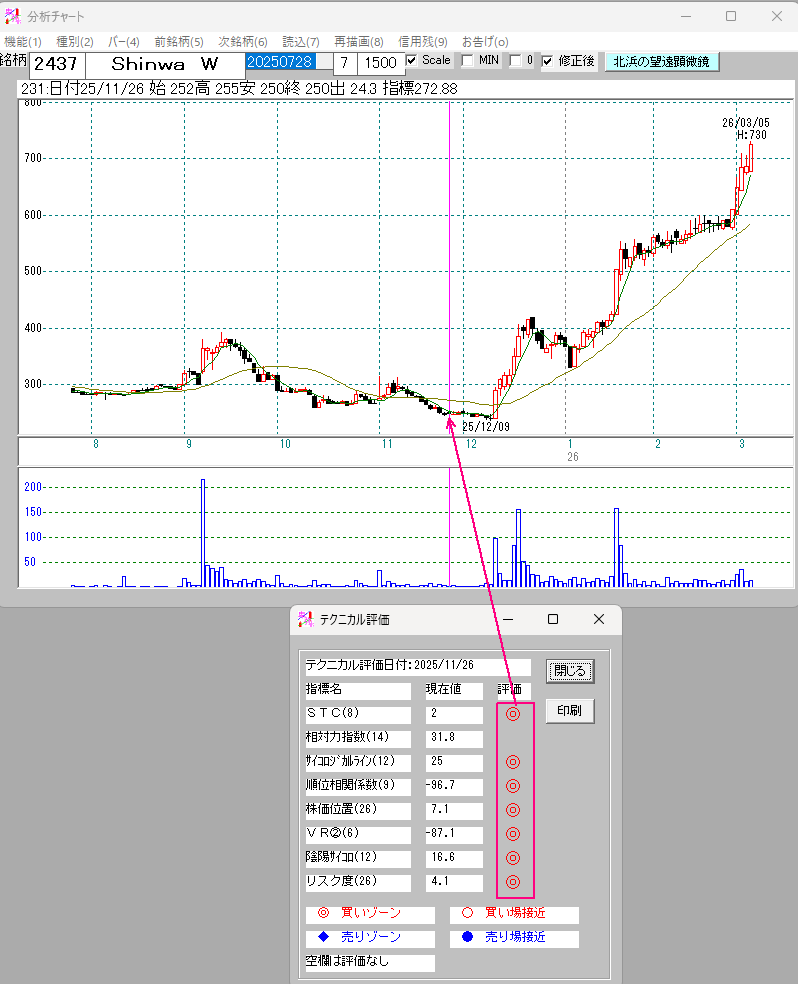
Task: Minimize the テクニカル評価 window
Action: click(x=508, y=619)
